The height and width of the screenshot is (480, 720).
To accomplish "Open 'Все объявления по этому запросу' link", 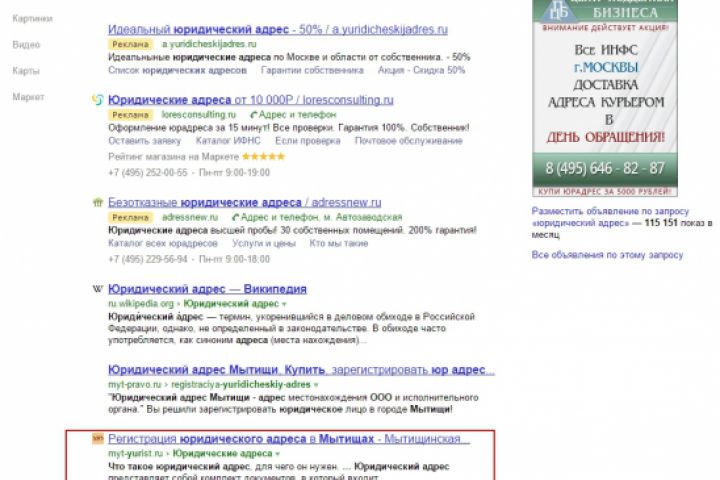I will point(607,255).
